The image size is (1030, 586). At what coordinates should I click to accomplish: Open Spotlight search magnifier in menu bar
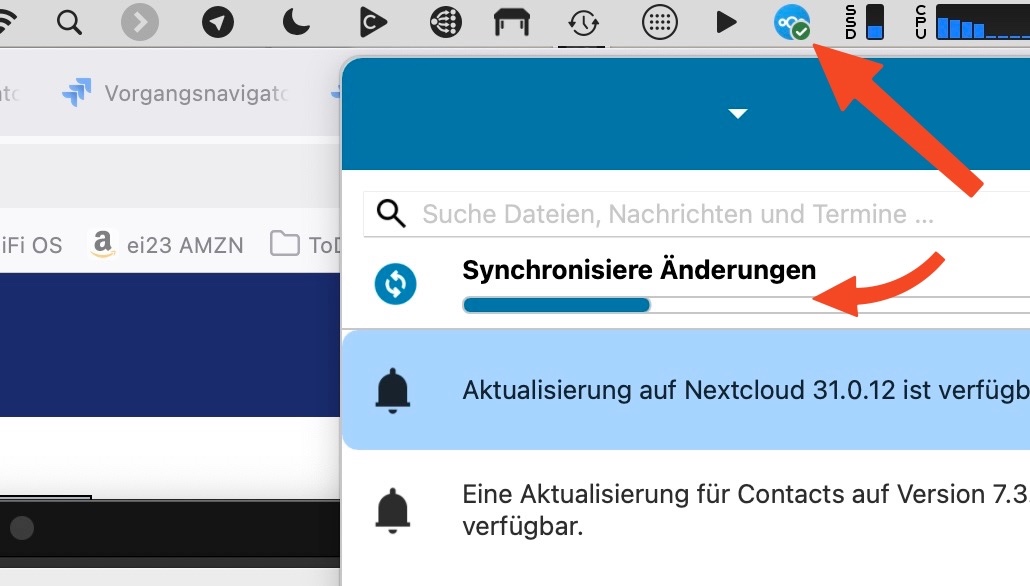(69, 22)
